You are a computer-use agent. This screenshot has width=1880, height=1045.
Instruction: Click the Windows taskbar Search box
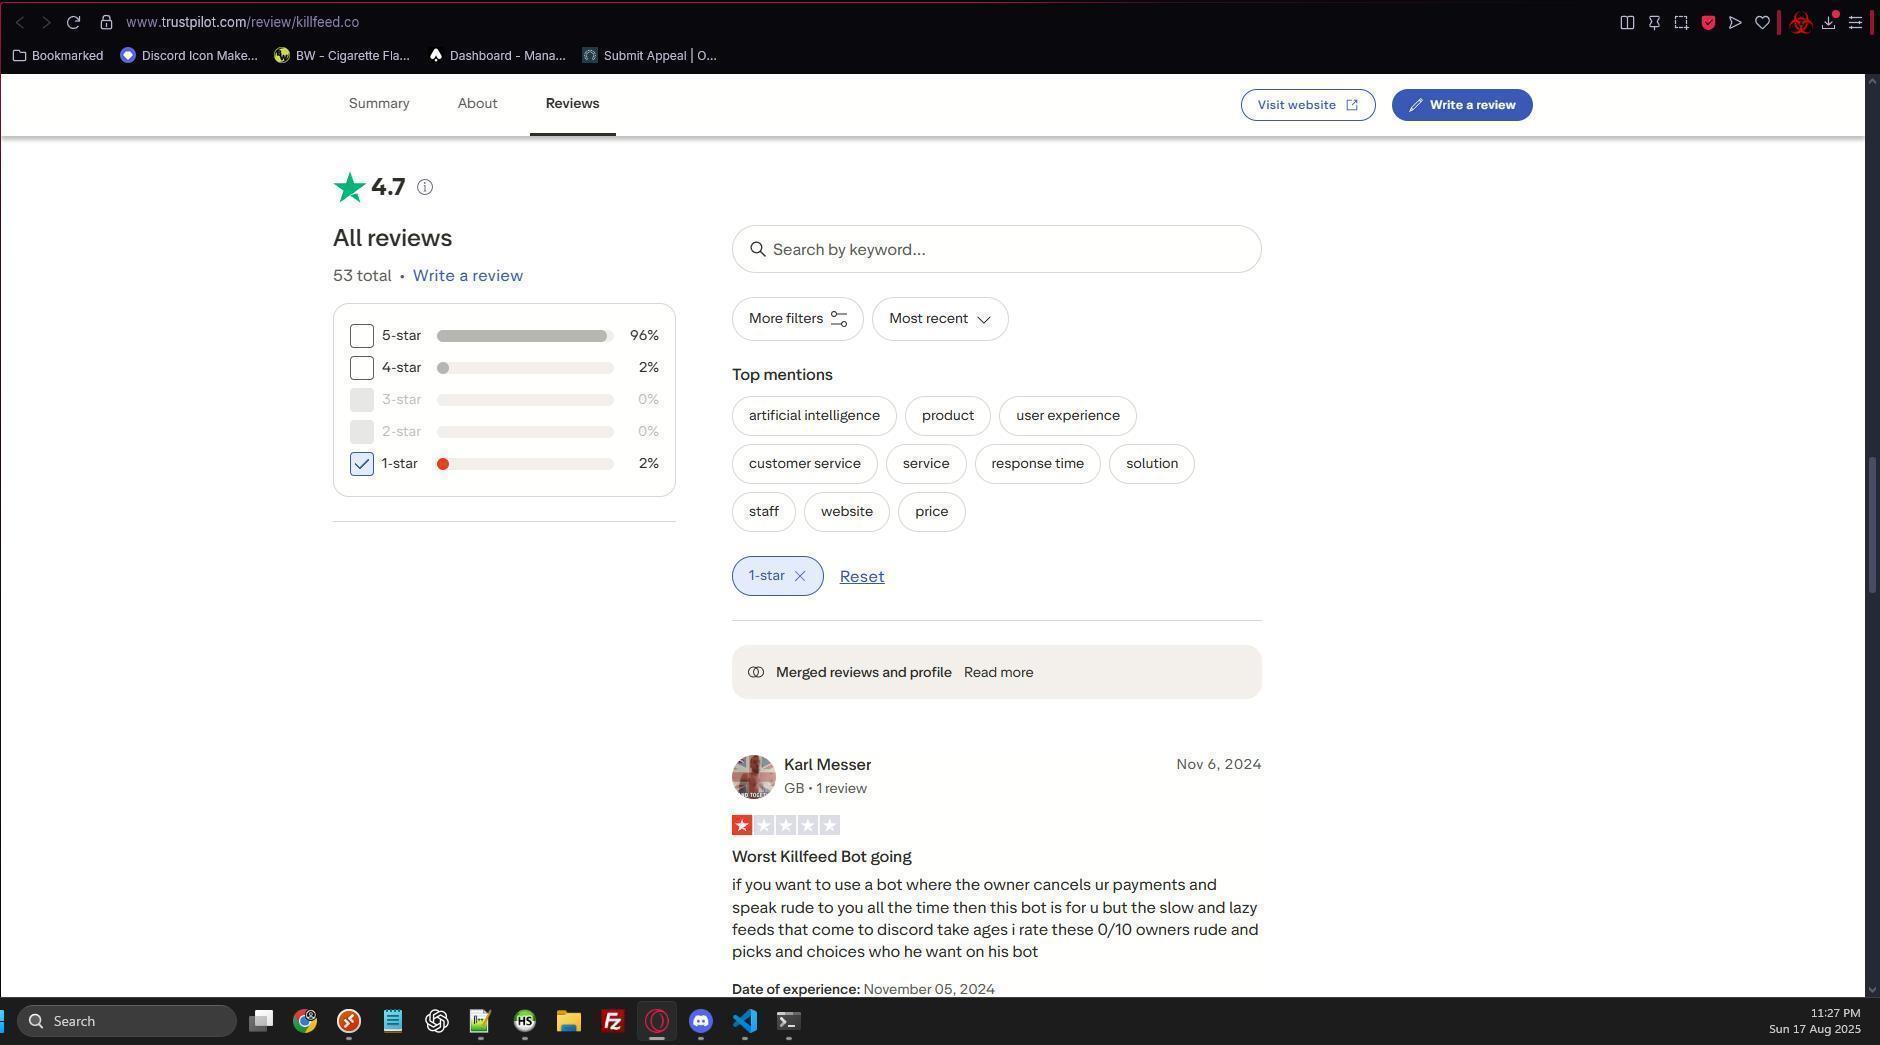(127, 1021)
